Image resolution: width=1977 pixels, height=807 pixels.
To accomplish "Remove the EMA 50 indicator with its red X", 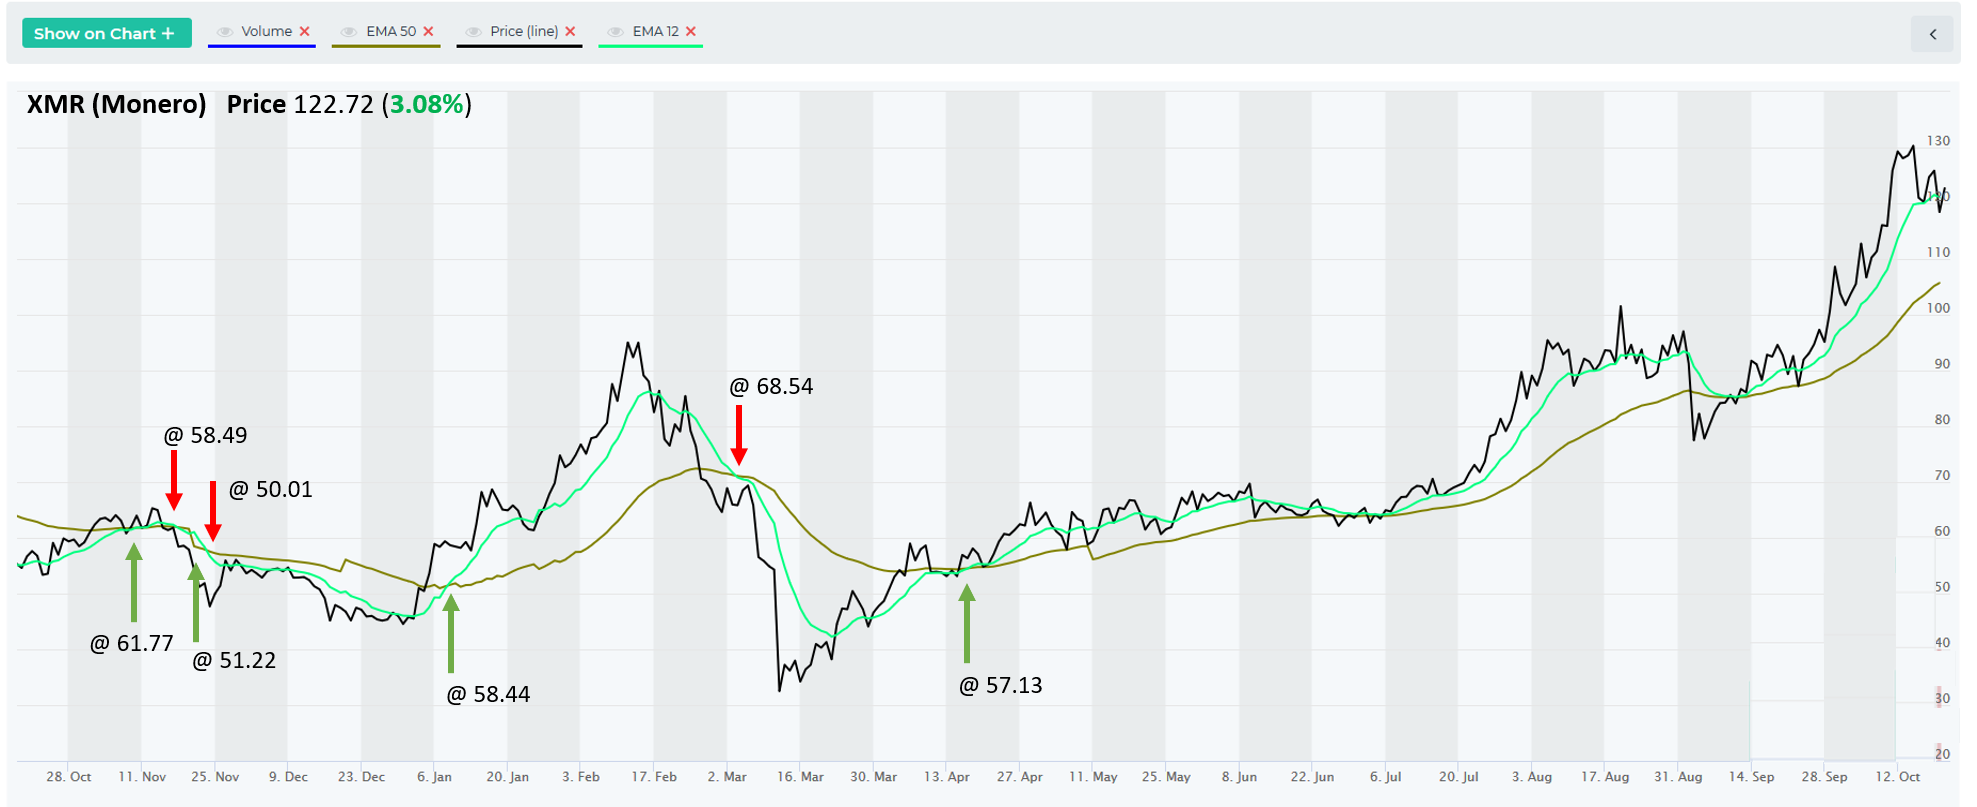I will 428,32.
